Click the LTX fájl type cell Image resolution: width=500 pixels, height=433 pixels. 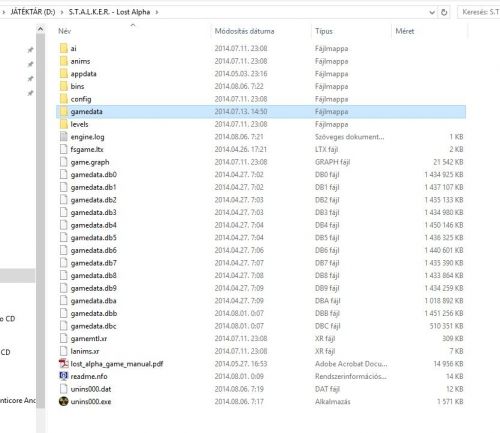327,149
